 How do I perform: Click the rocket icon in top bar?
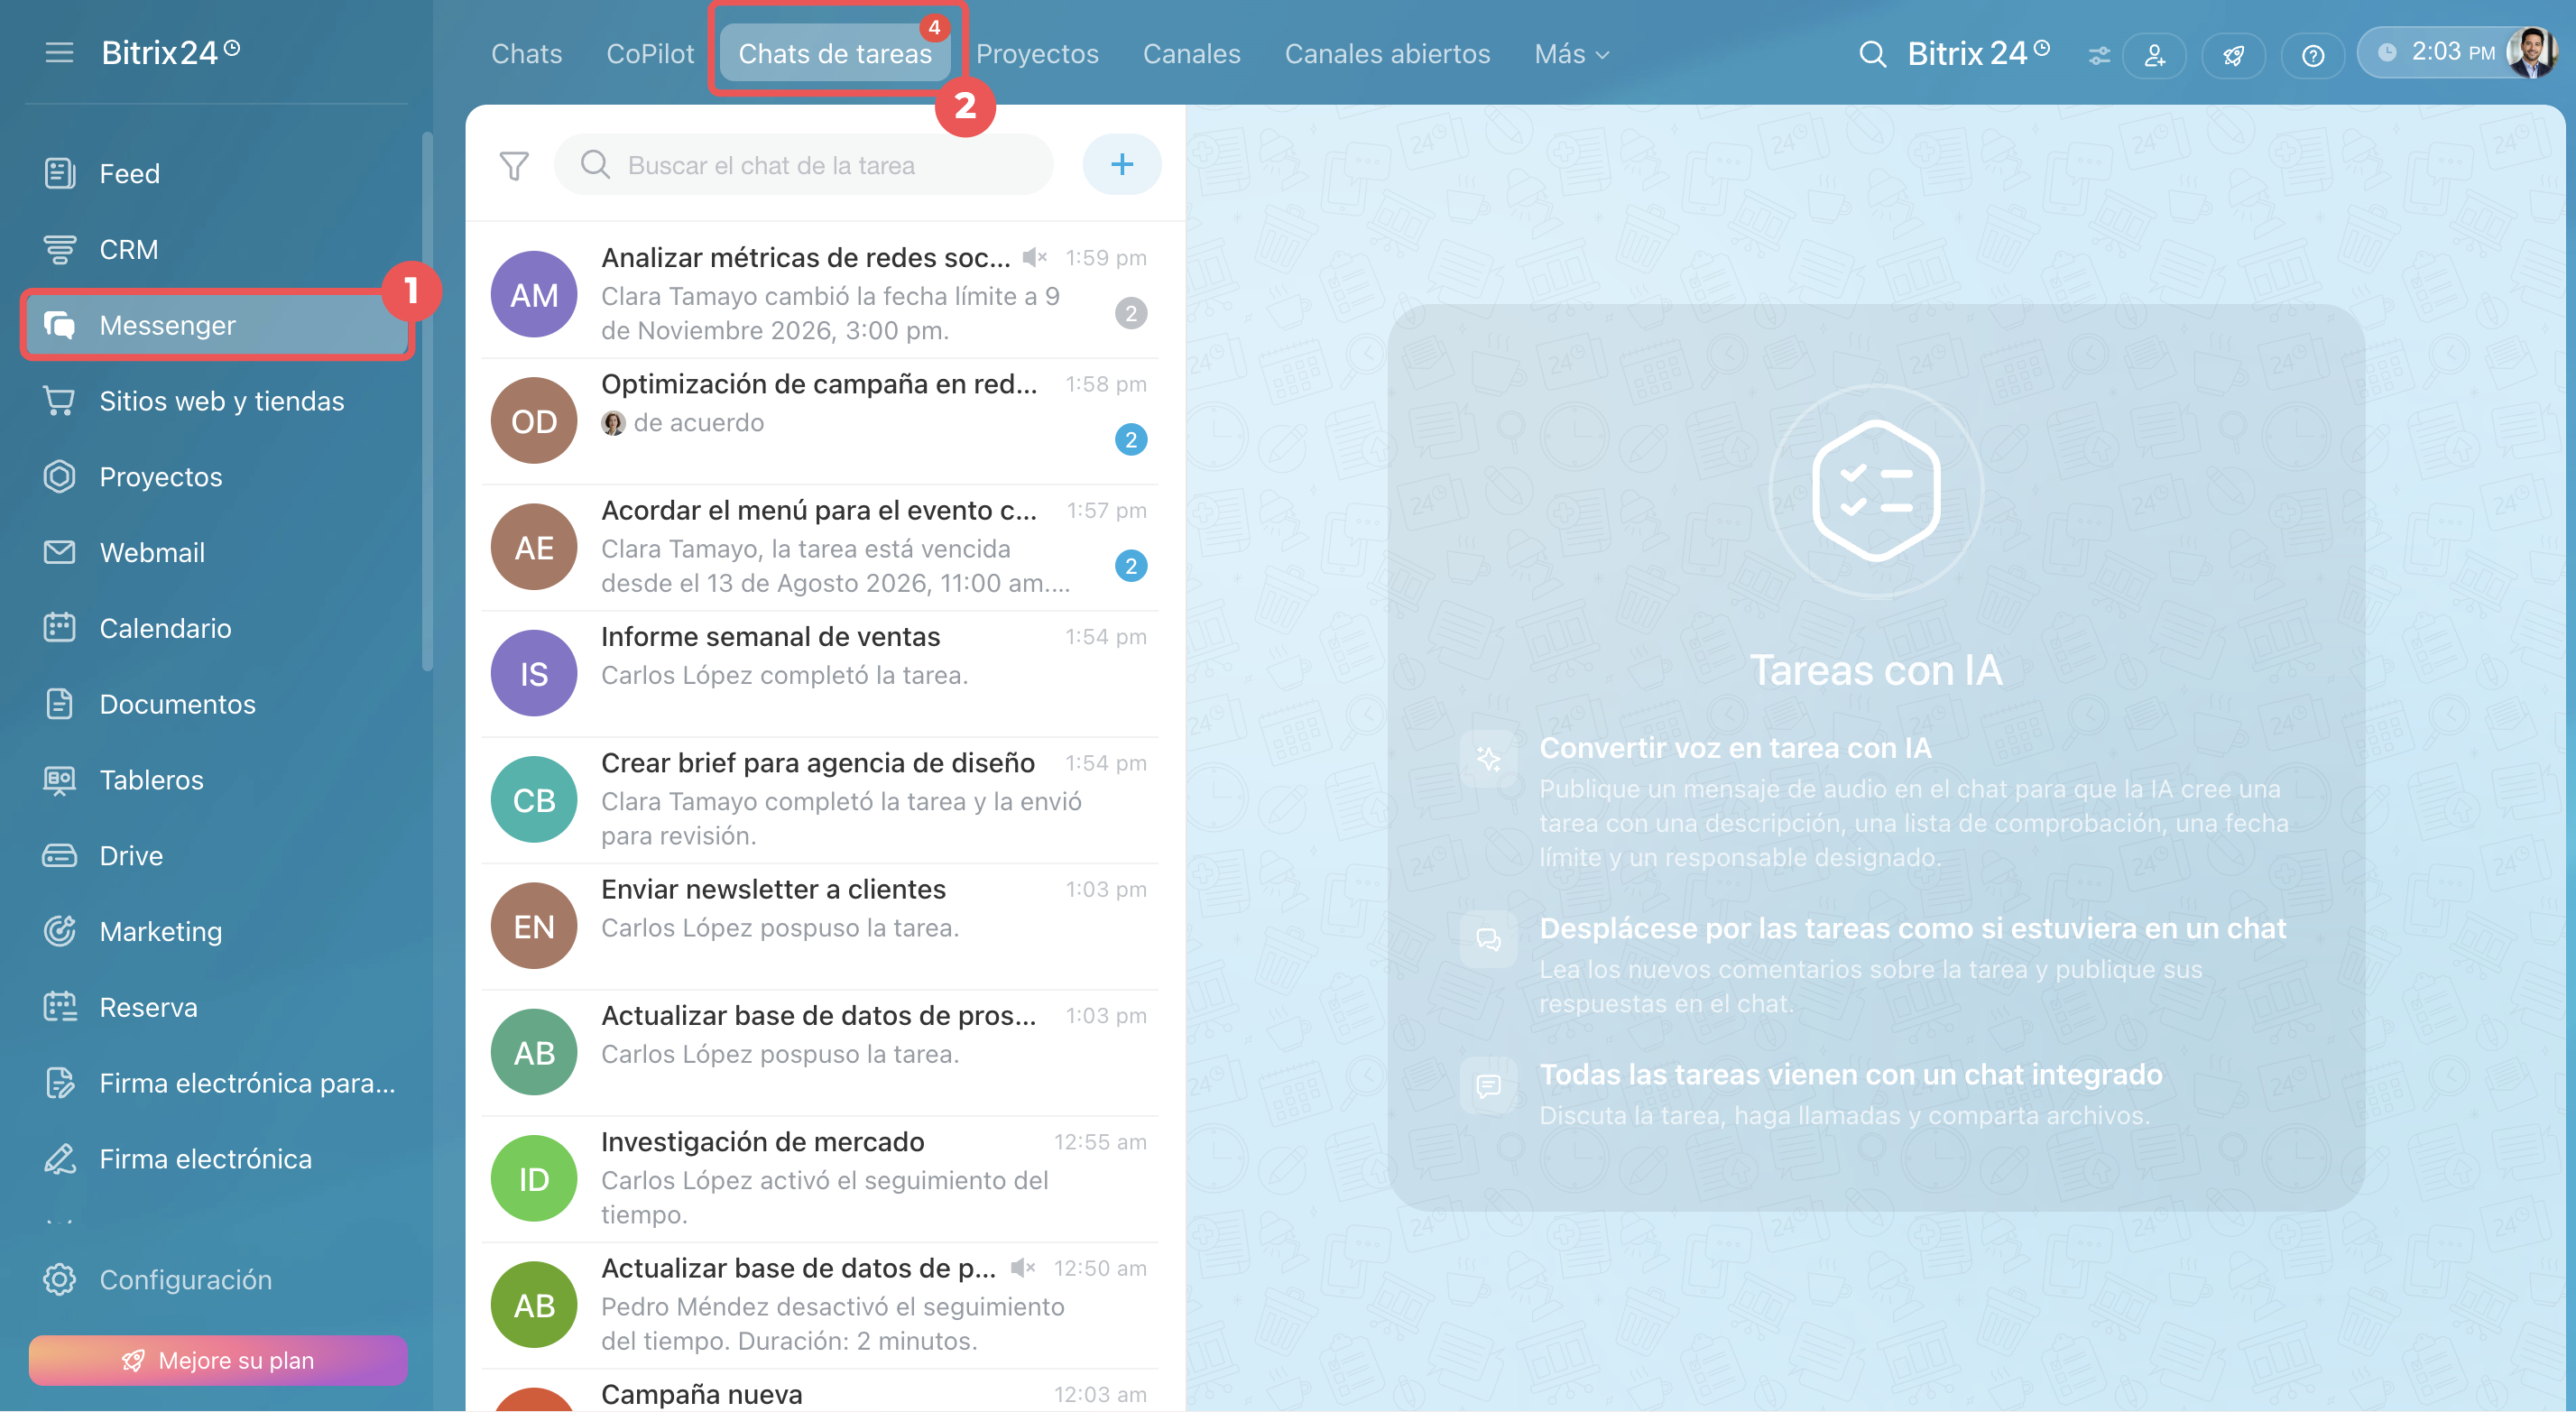[x=2233, y=55]
